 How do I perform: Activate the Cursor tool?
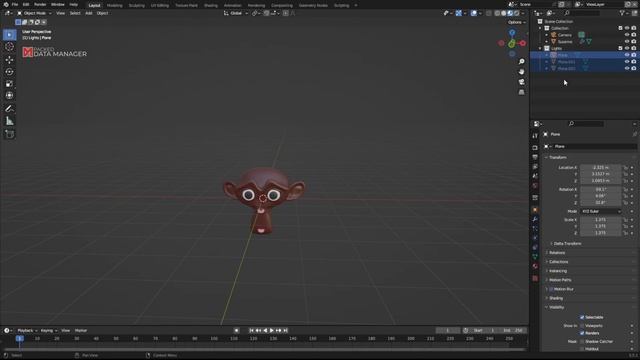(x=9, y=47)
